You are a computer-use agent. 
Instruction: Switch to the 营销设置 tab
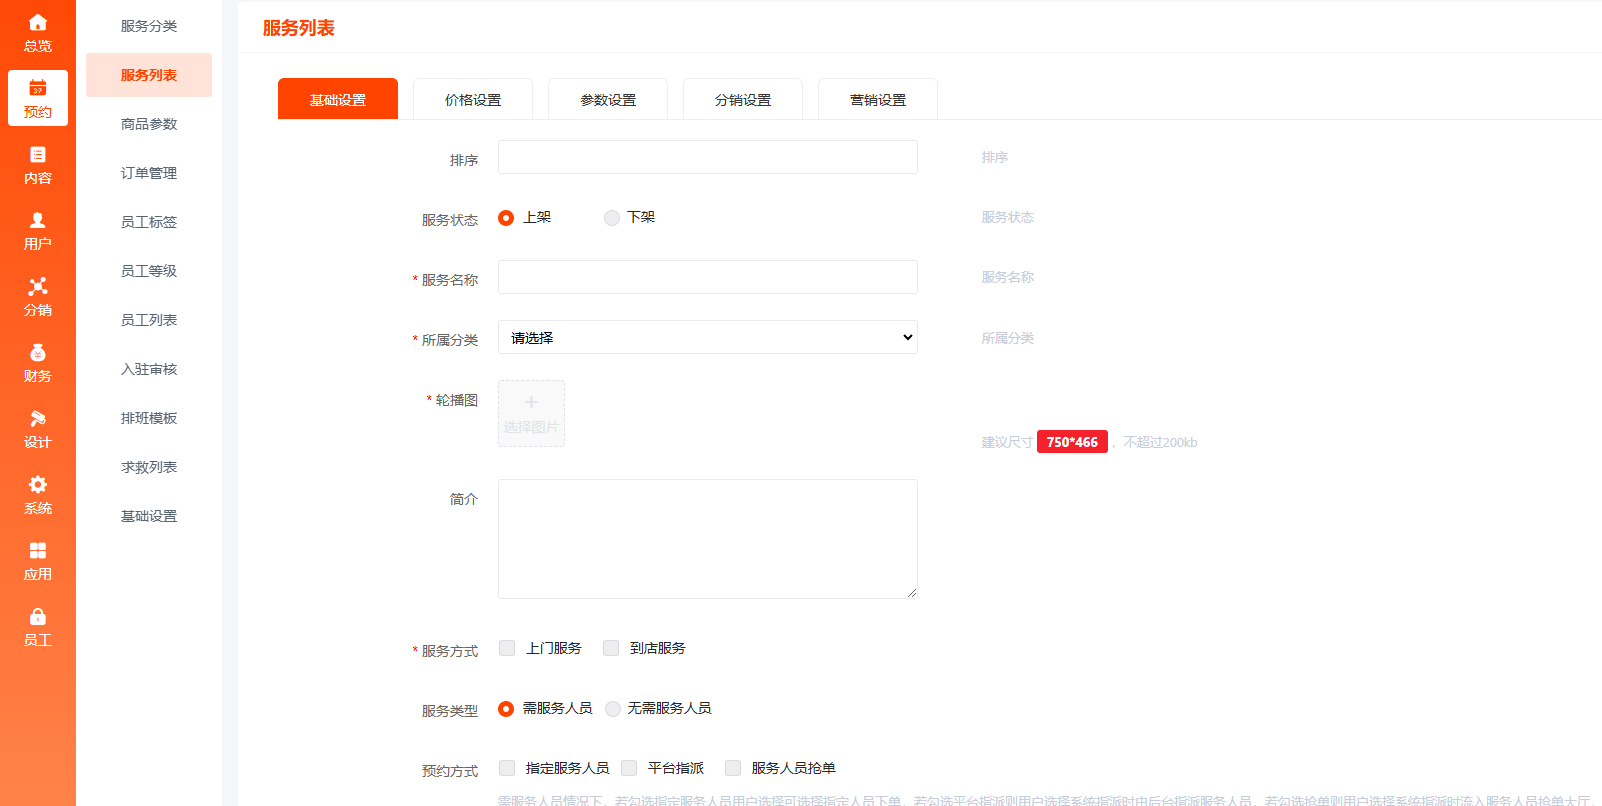878,100
